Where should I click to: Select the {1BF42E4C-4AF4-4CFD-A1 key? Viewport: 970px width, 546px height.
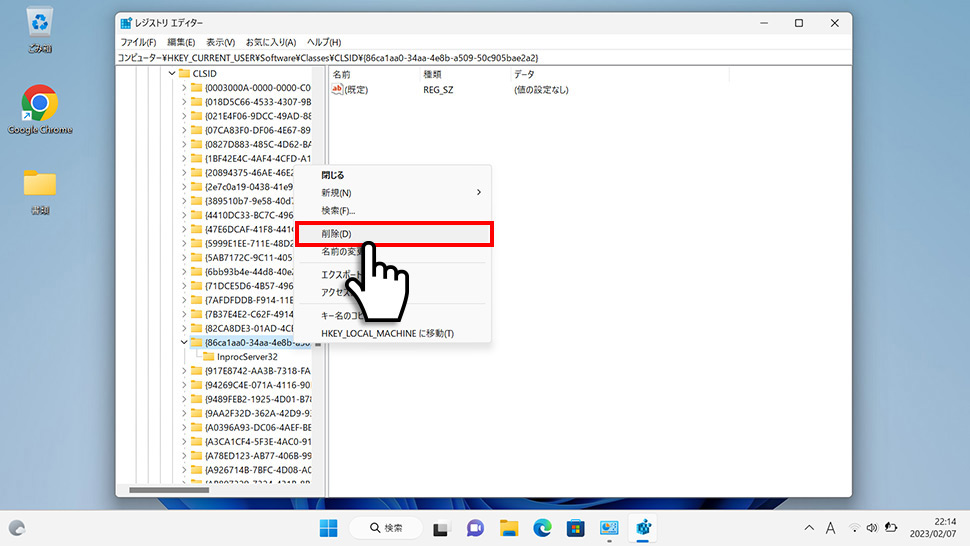258,159
